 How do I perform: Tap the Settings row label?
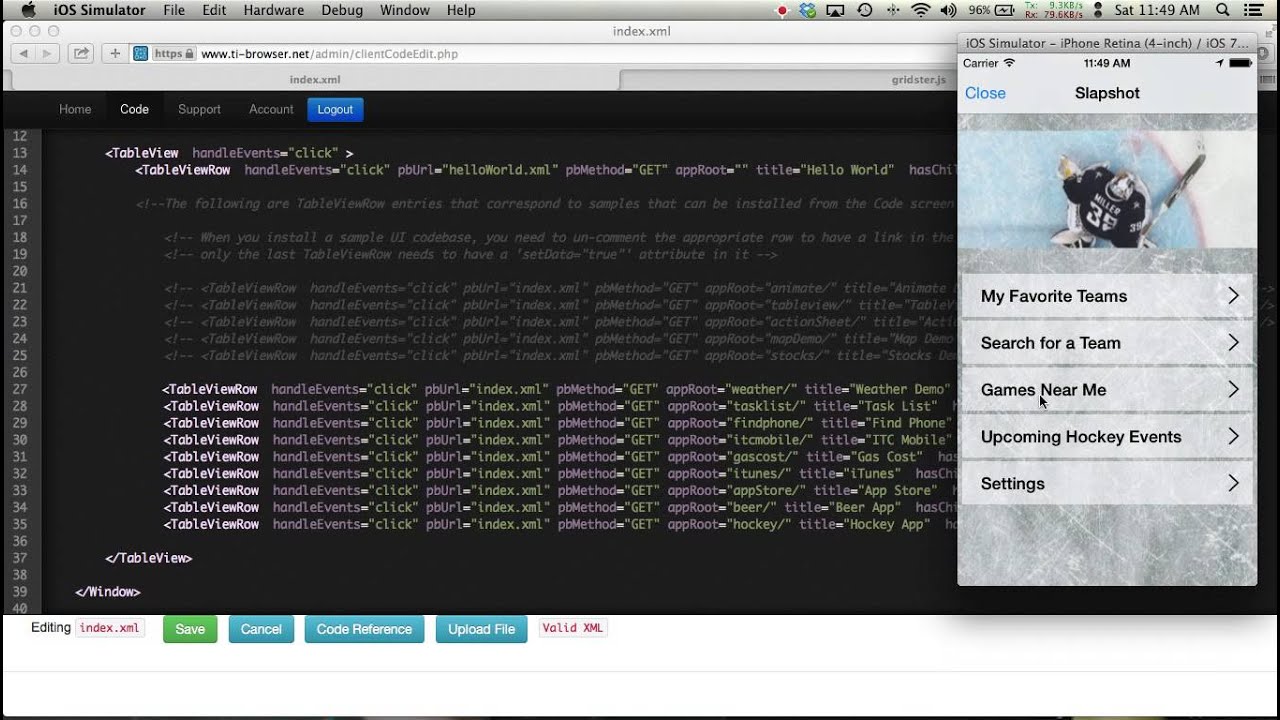pyautogui.click(x=1013, y=484)
